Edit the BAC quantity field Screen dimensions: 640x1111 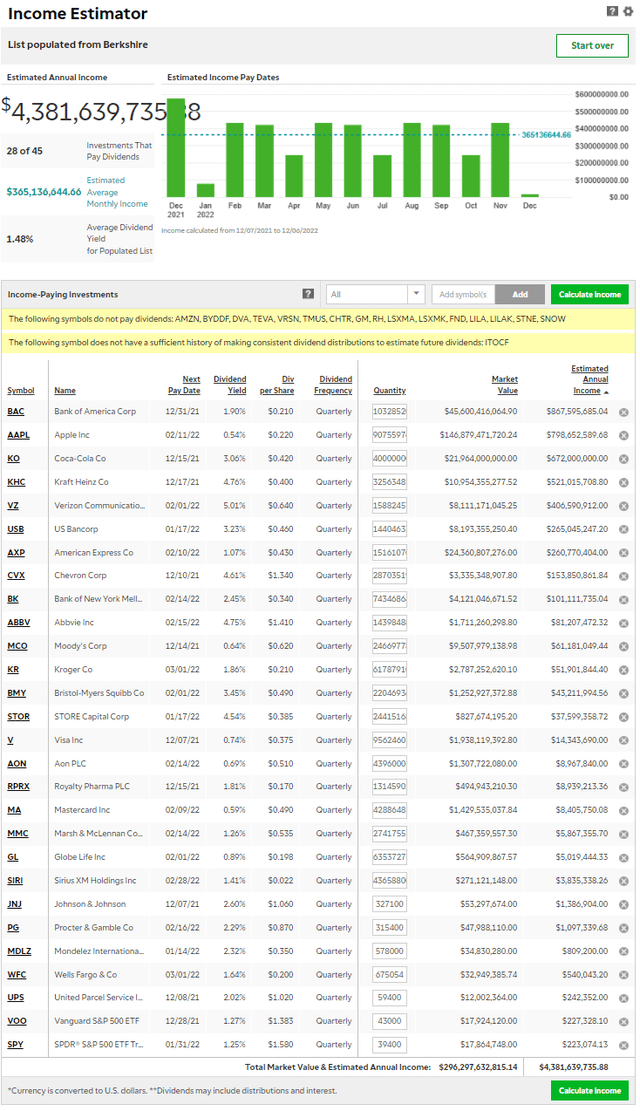coord(390,412)
